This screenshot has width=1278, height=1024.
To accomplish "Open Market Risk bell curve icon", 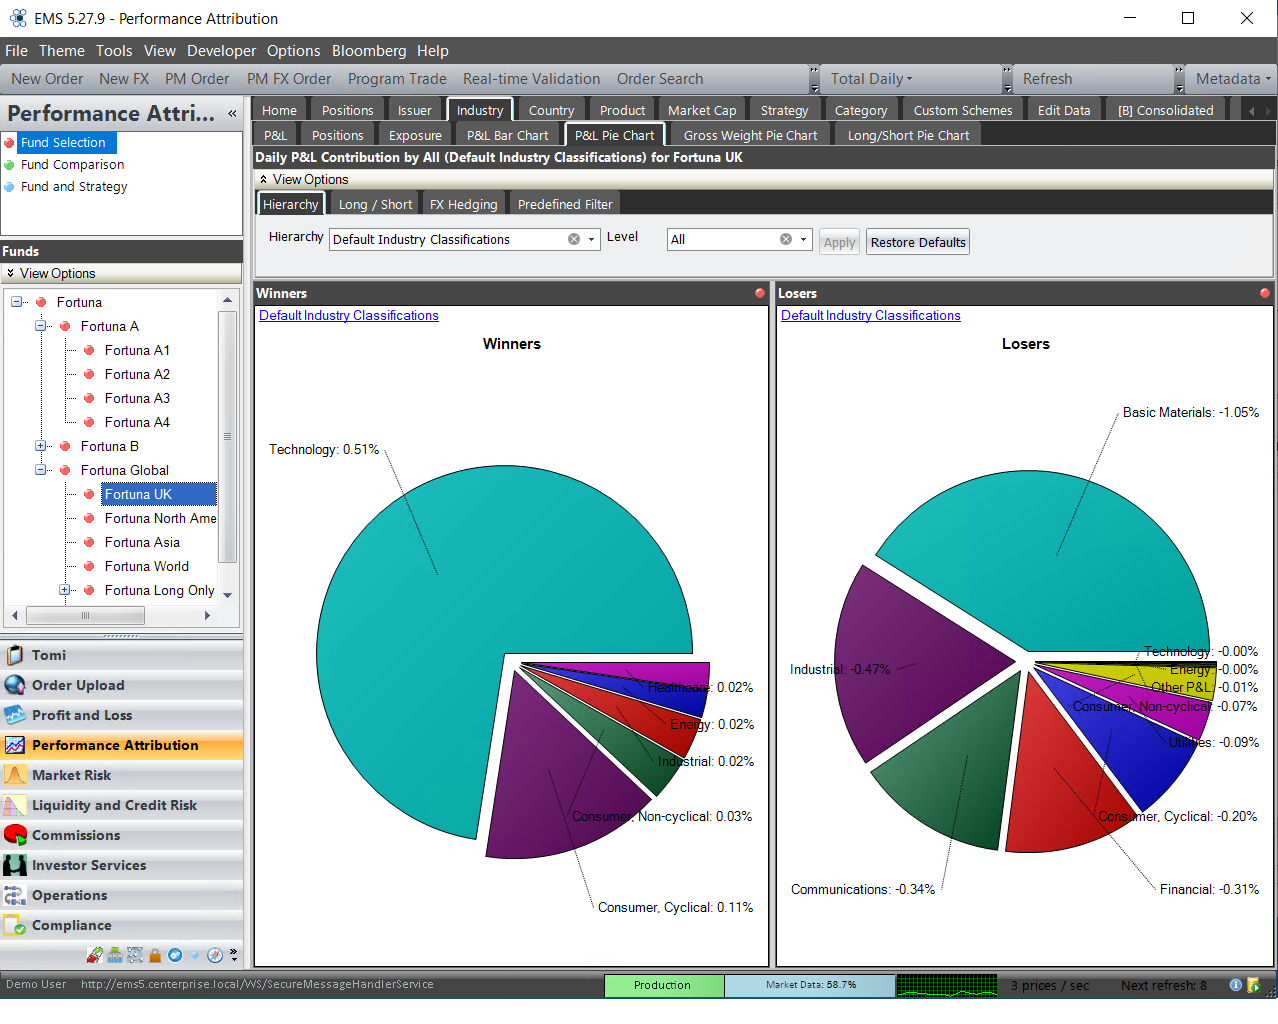I will (x=15, y=775).
